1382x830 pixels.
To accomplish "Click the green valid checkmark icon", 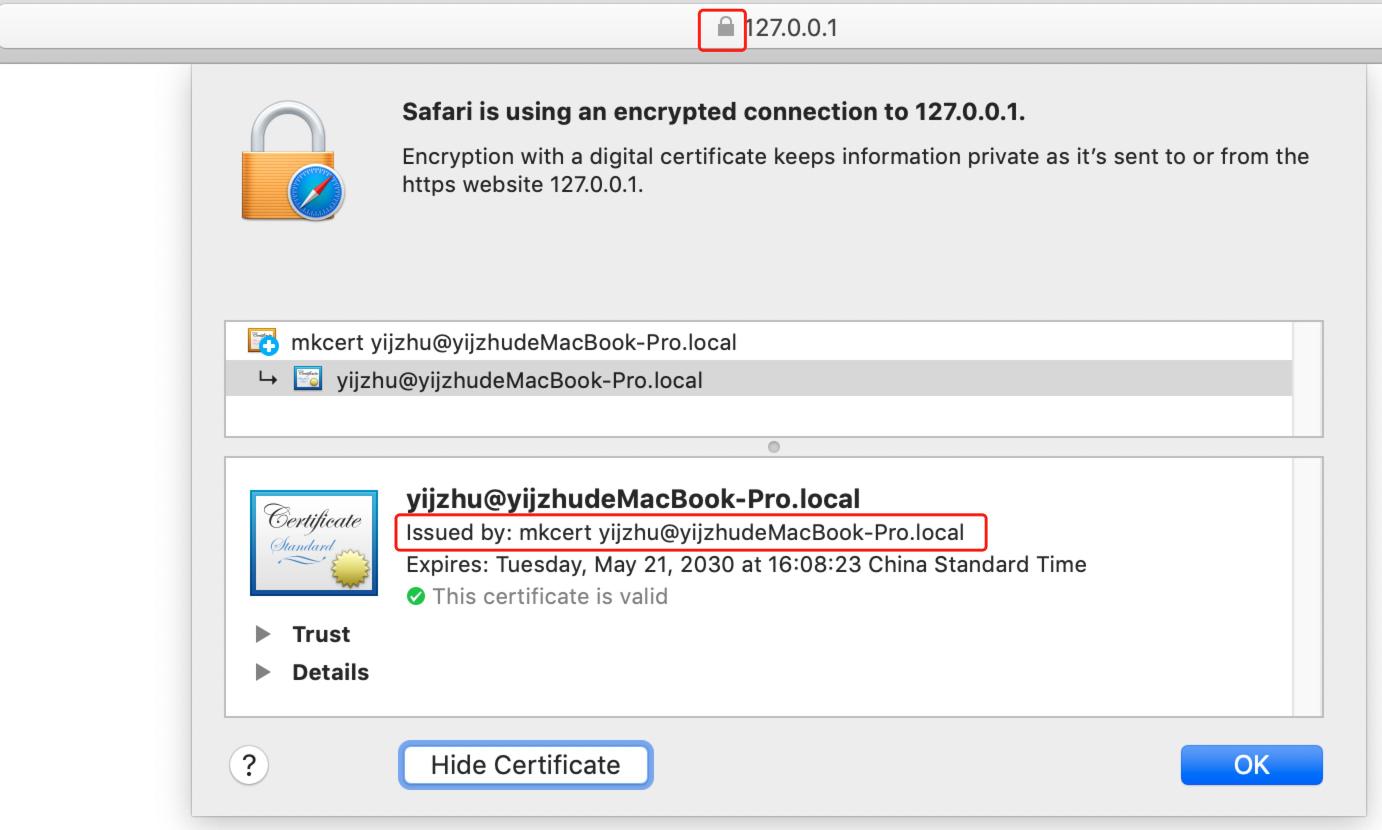I will [x=414, y=597].
